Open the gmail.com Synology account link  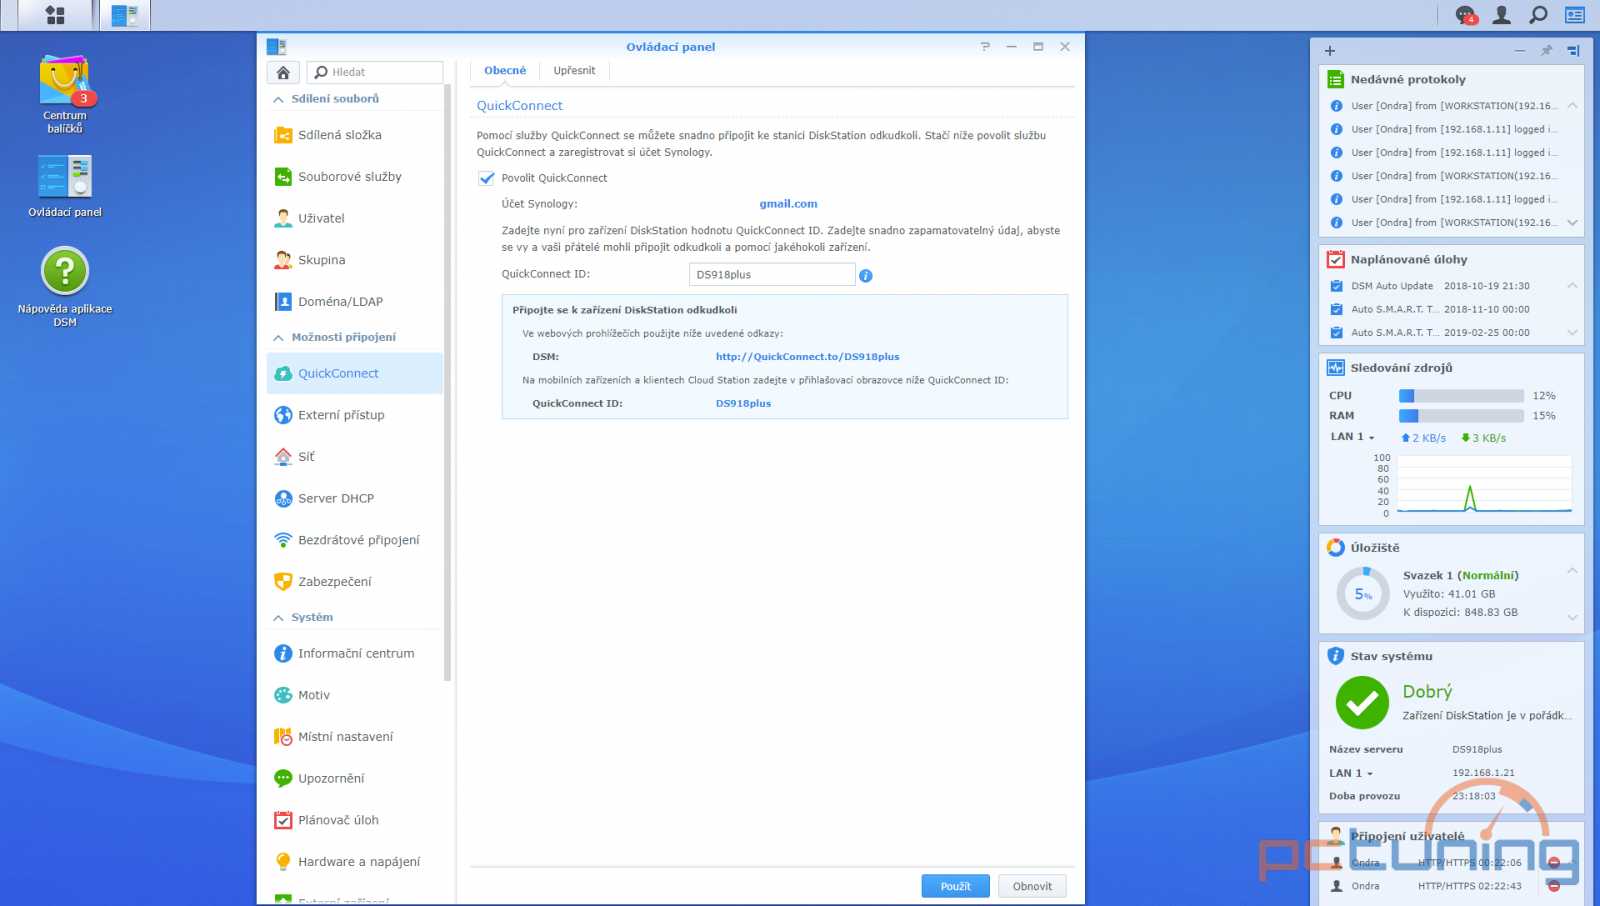pyautogui.click(x=788, y=204)
